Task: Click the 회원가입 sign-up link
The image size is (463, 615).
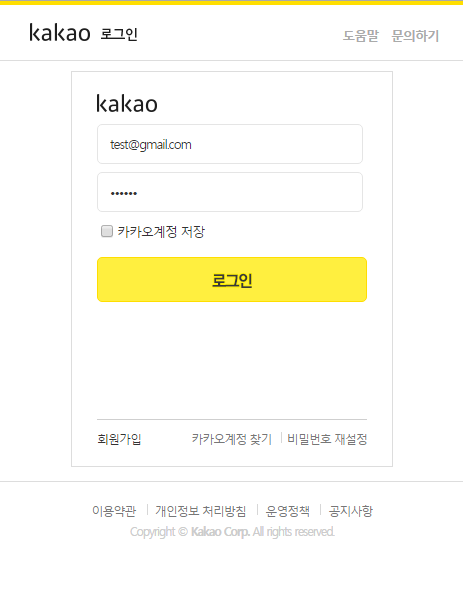Action: click(119, 439)
